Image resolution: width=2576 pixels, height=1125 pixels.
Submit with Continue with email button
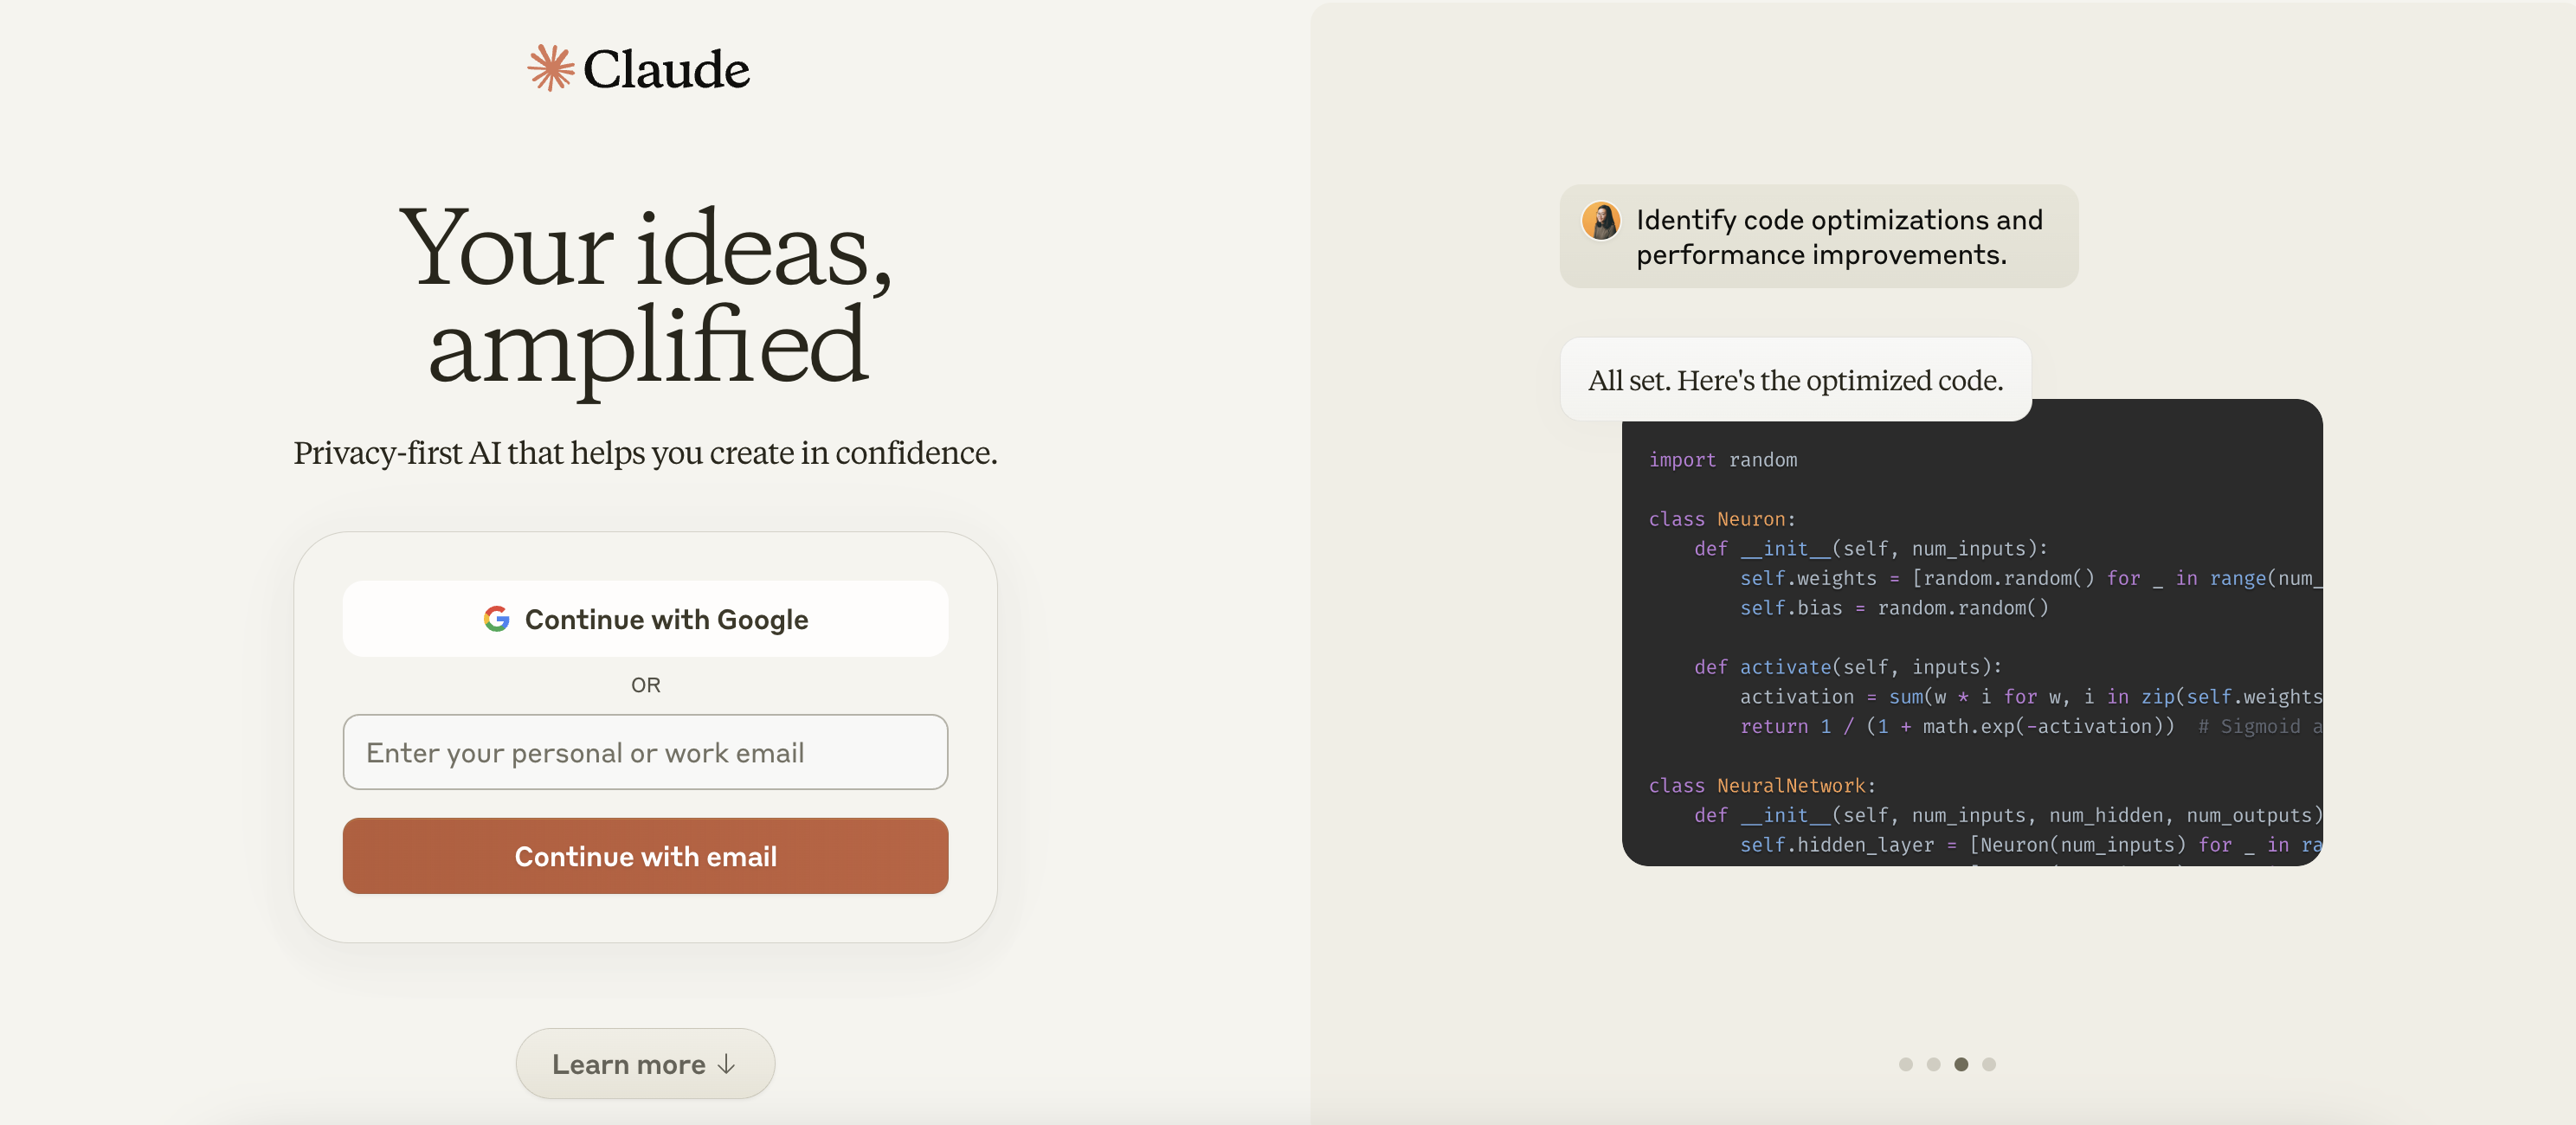pyautogui.click(x=645, y=856)
